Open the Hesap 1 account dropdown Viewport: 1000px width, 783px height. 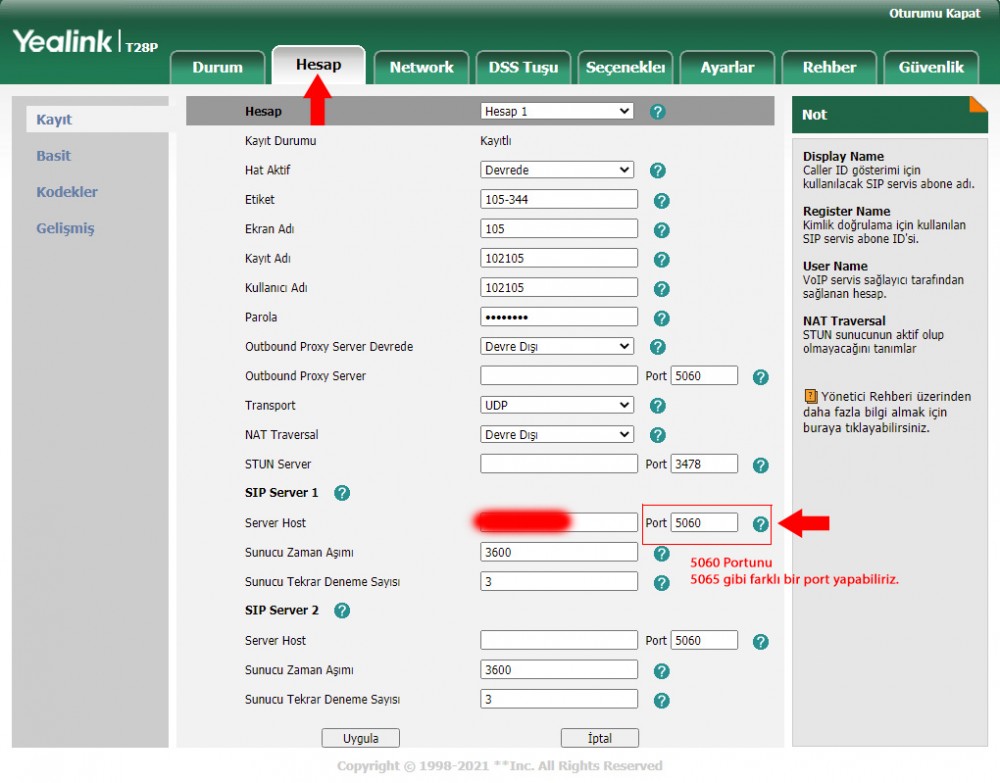click(557, 111)
